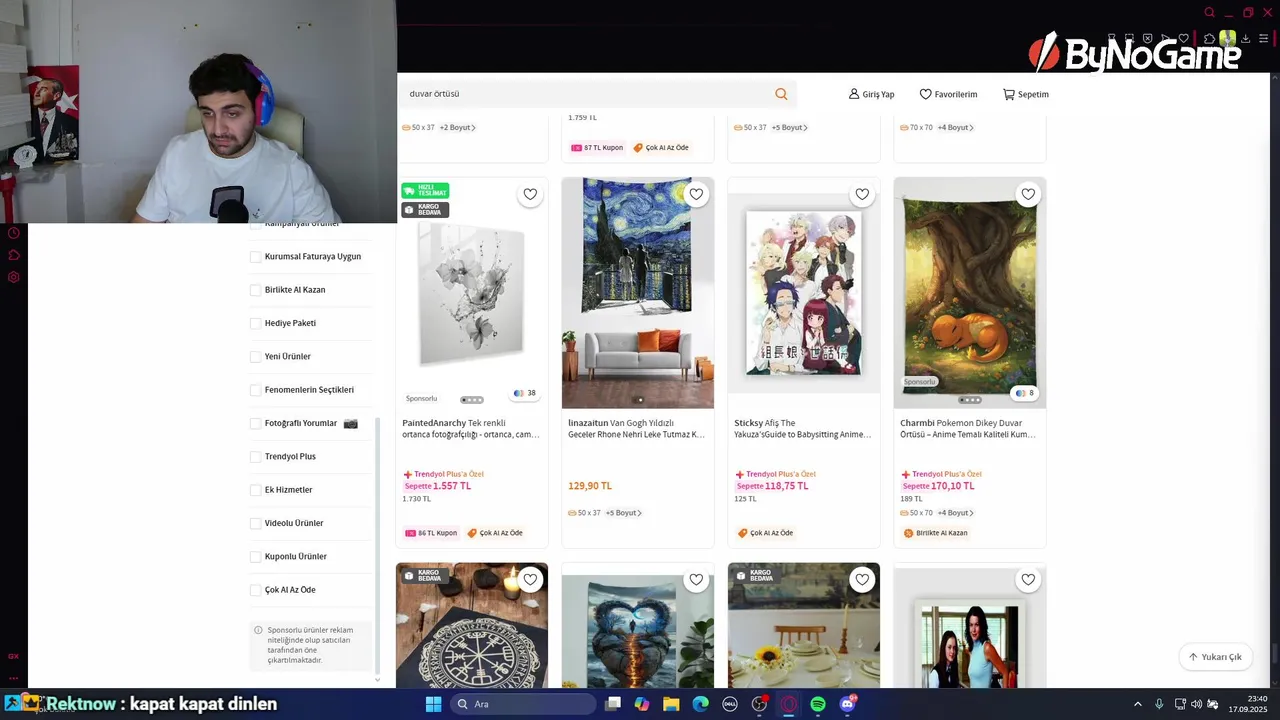Viewport: 1280px width, 720px height.
Task: Enable the Yeni Ürünler filter
Action: [255, 357]
